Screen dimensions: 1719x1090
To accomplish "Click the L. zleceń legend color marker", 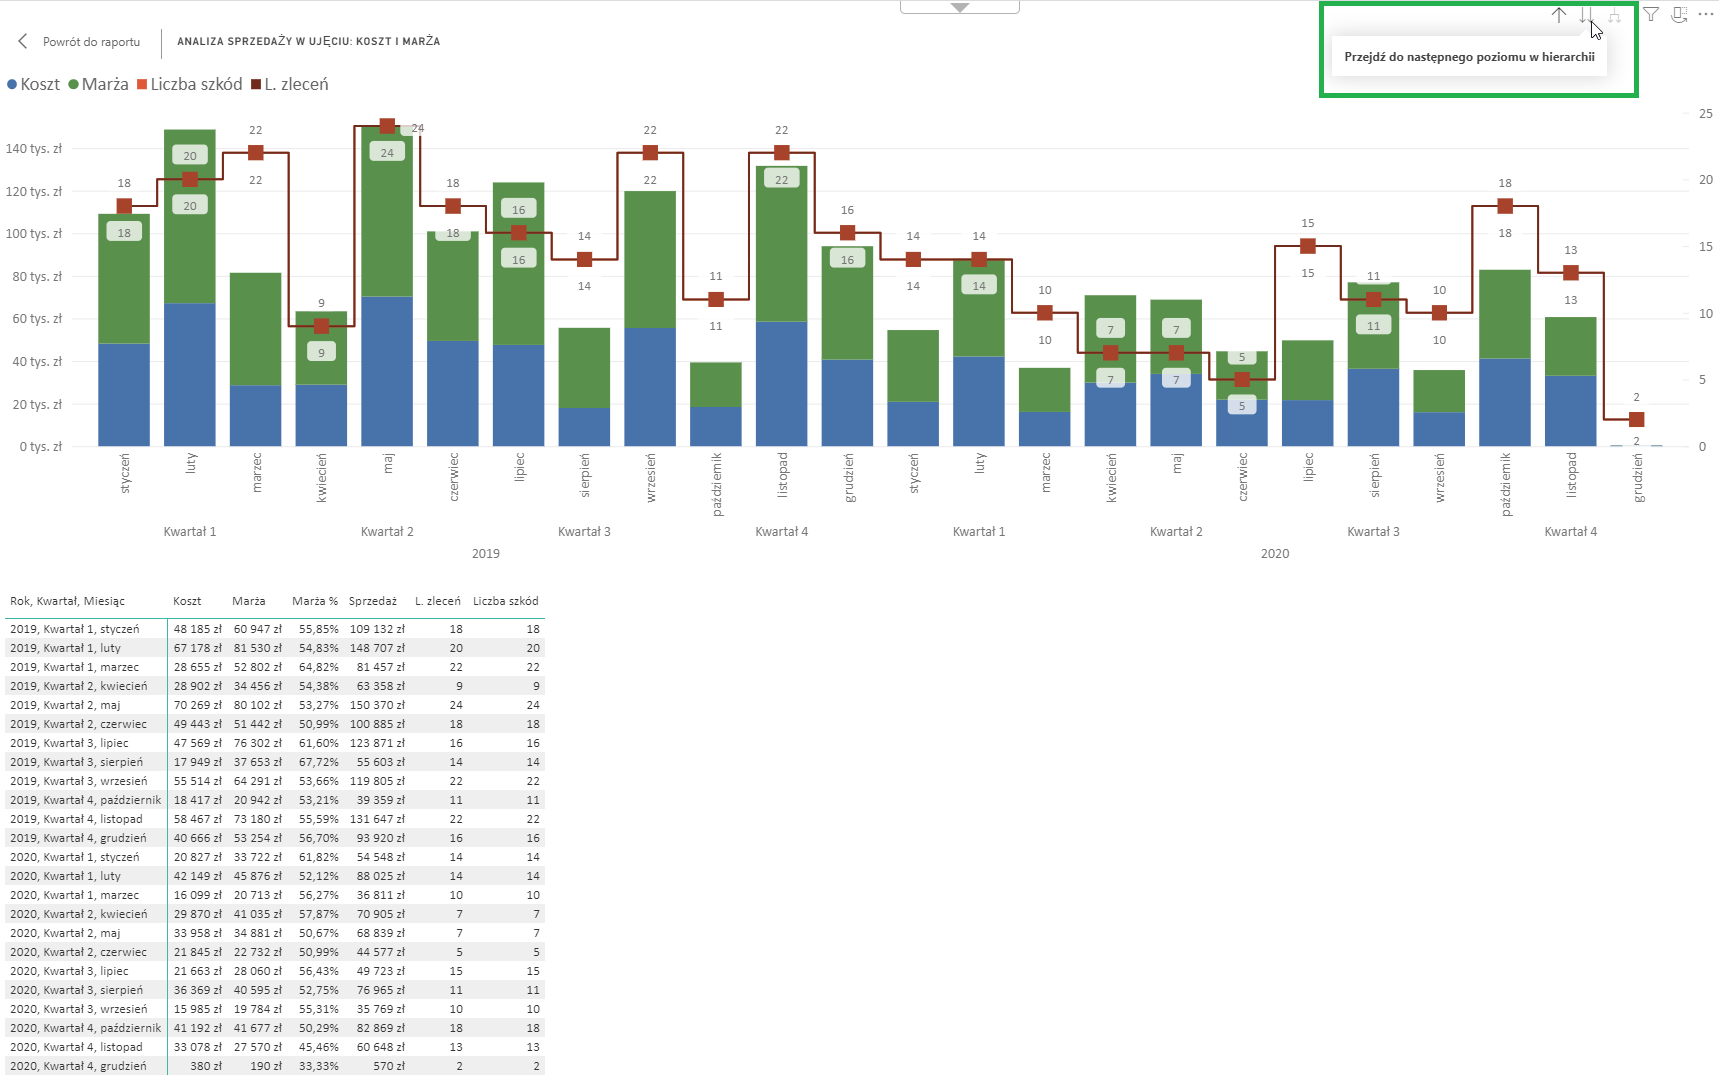I will tap(256, 85).
